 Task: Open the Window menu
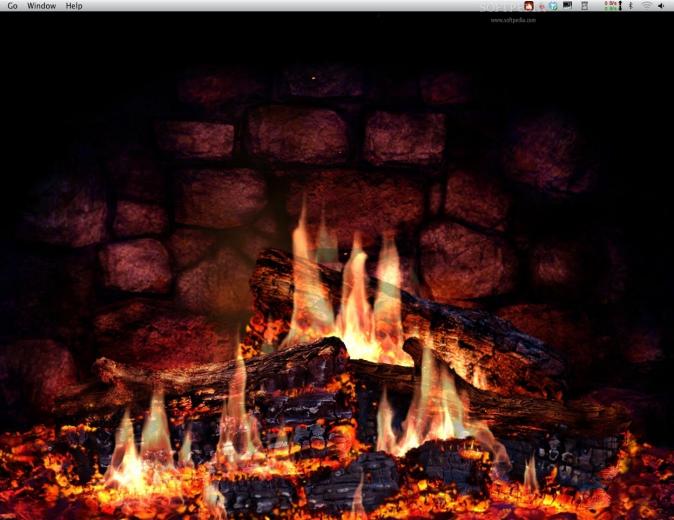click(41, 6)
